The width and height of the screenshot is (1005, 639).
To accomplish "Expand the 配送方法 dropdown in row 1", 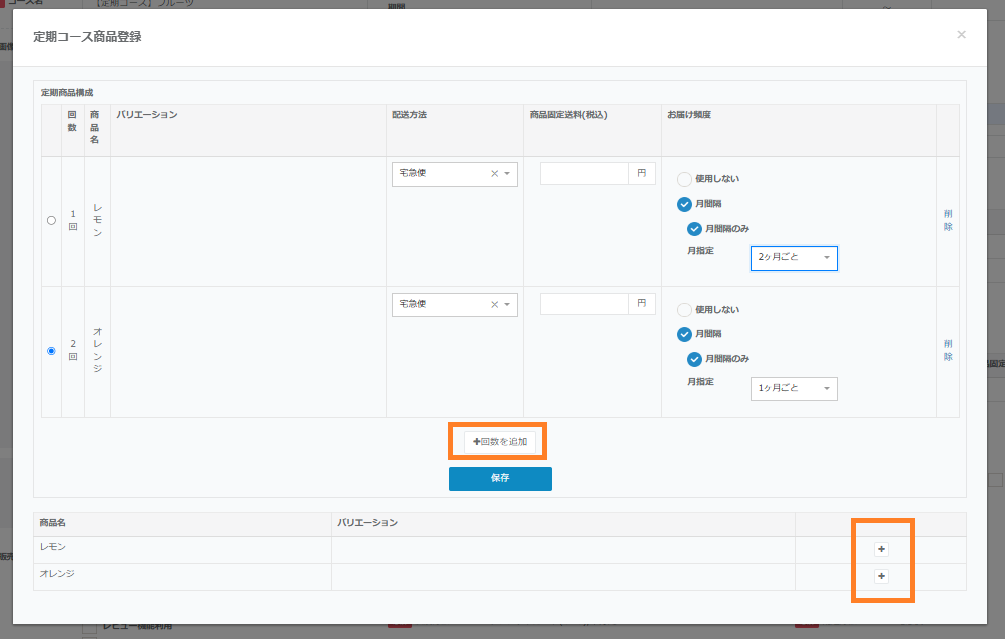I will 508,174.
